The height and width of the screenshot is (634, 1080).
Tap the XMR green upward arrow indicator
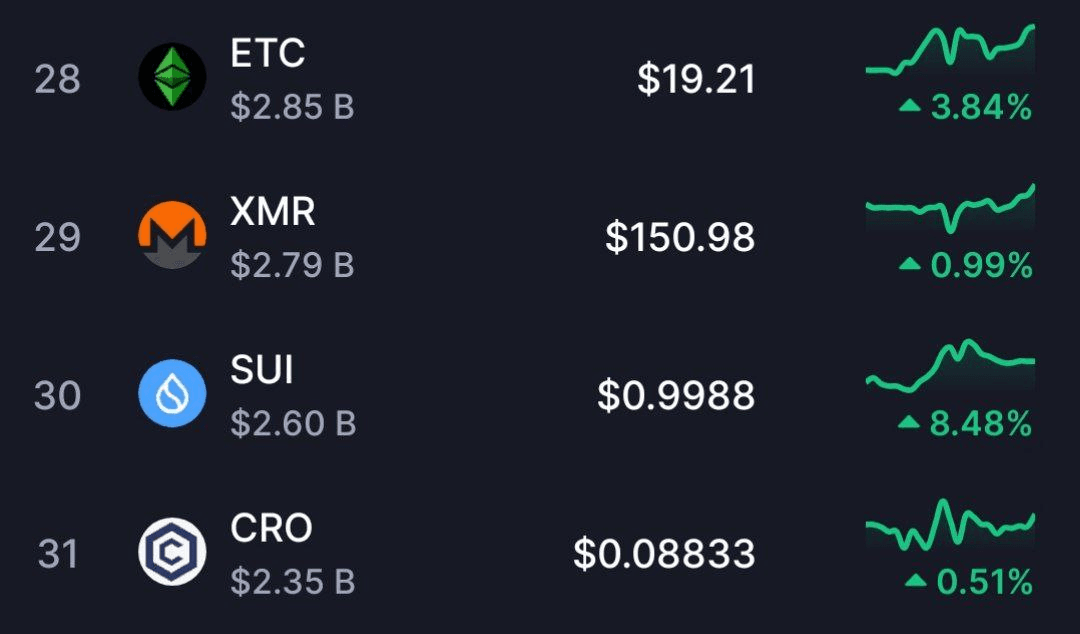coord(910,264)
